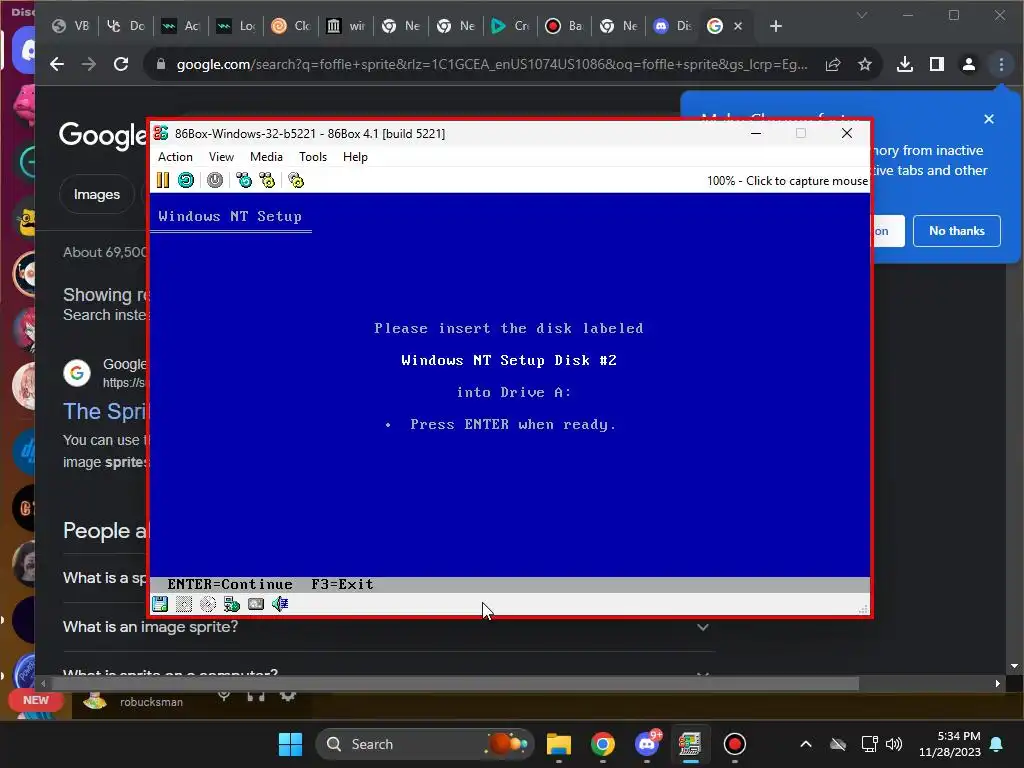Dismiss the Chrome memory saver popup with X
Viewport: 1024px width, 768px height.
coord(989,119)
